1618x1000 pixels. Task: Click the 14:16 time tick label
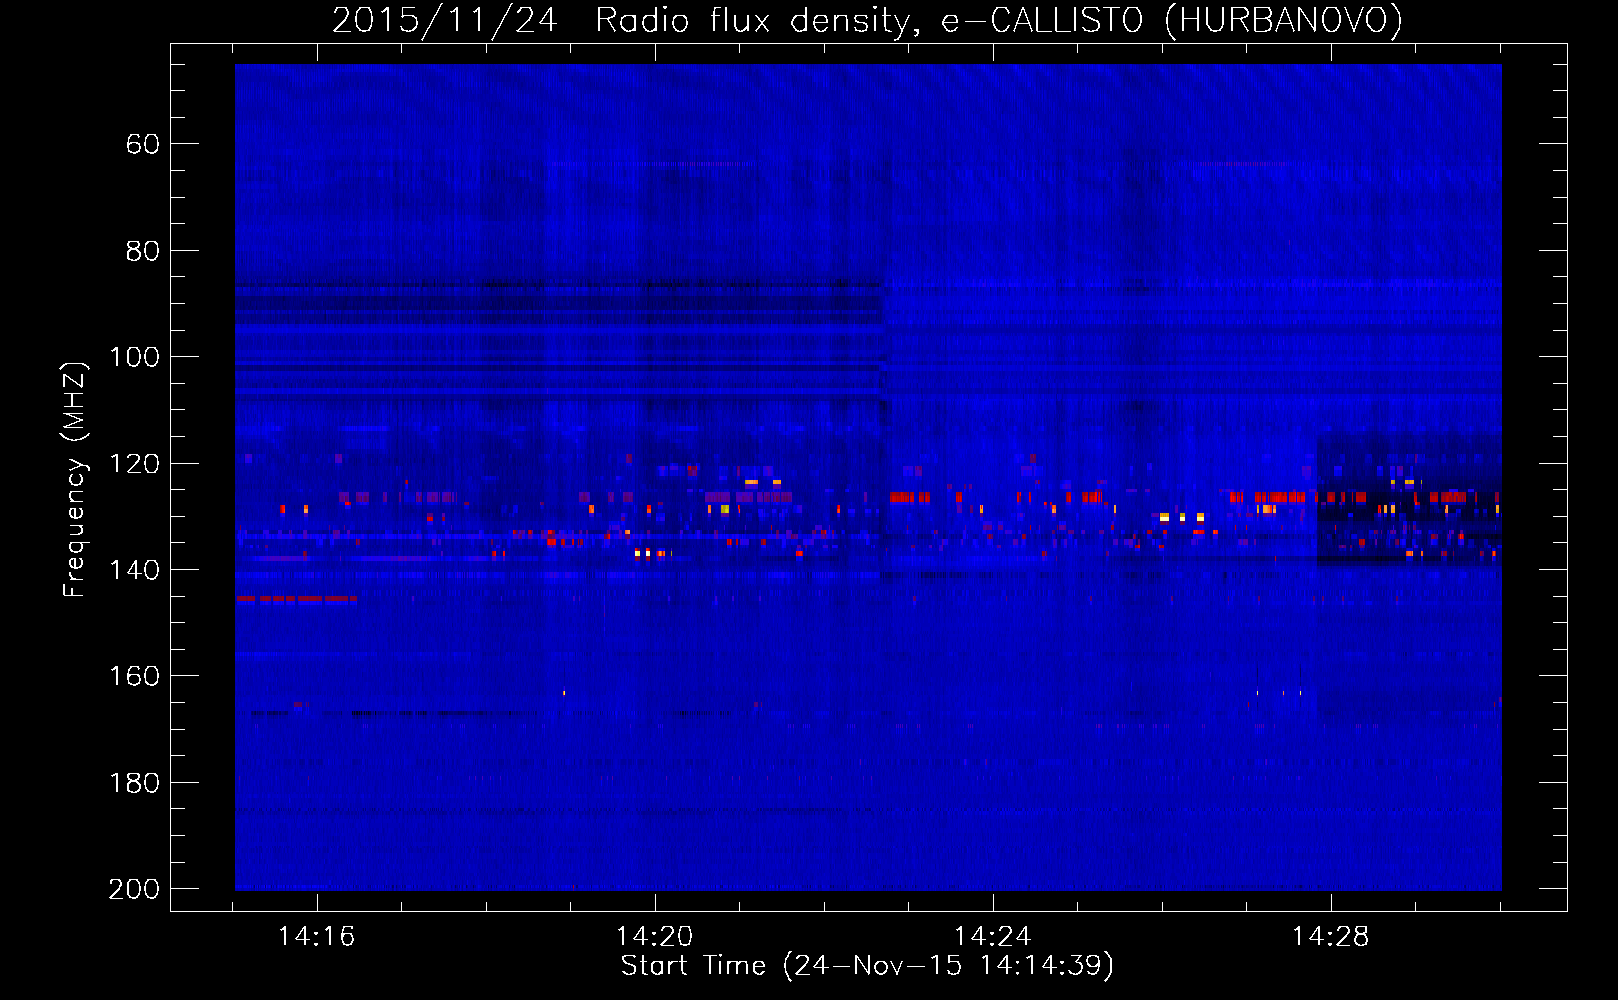tap(317, 936)
